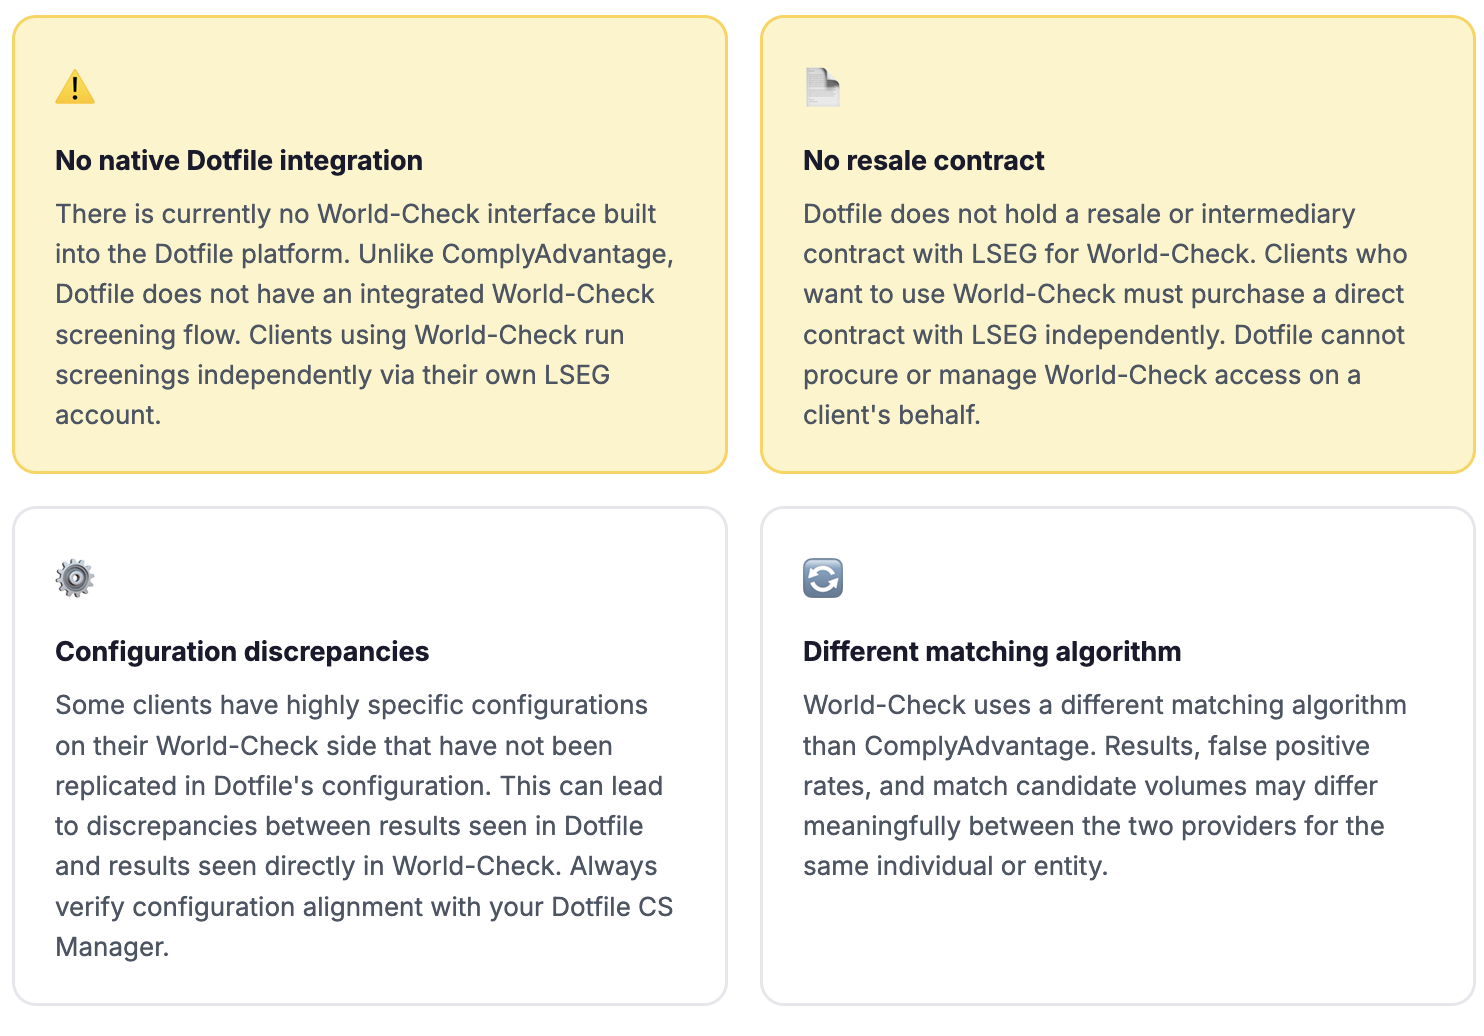Click 'client's behalf.' text in resale card
This screenshot has height=1036, width=1484.
click(x=892, y=415)
